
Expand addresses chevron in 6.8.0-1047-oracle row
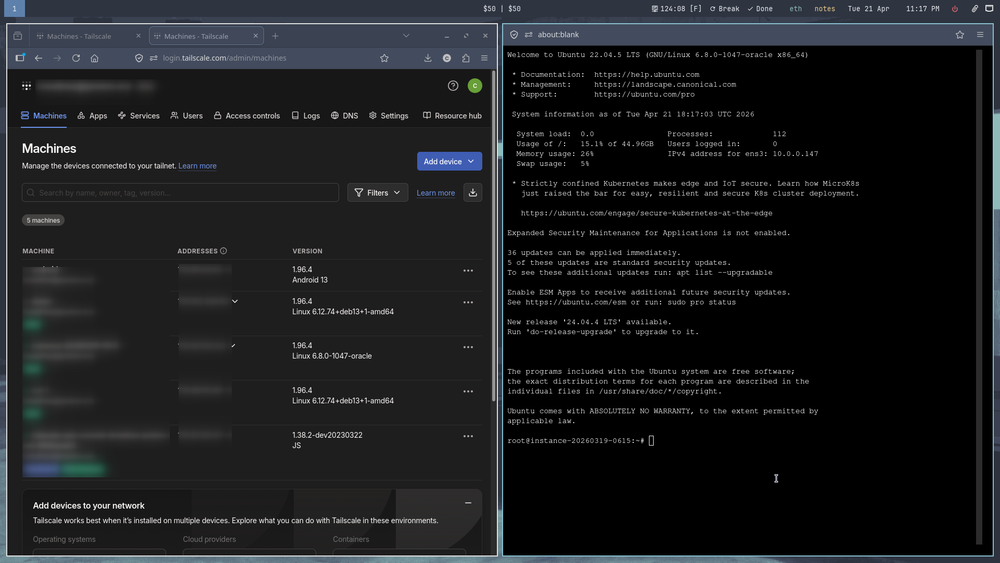click(x=234, y=346)
